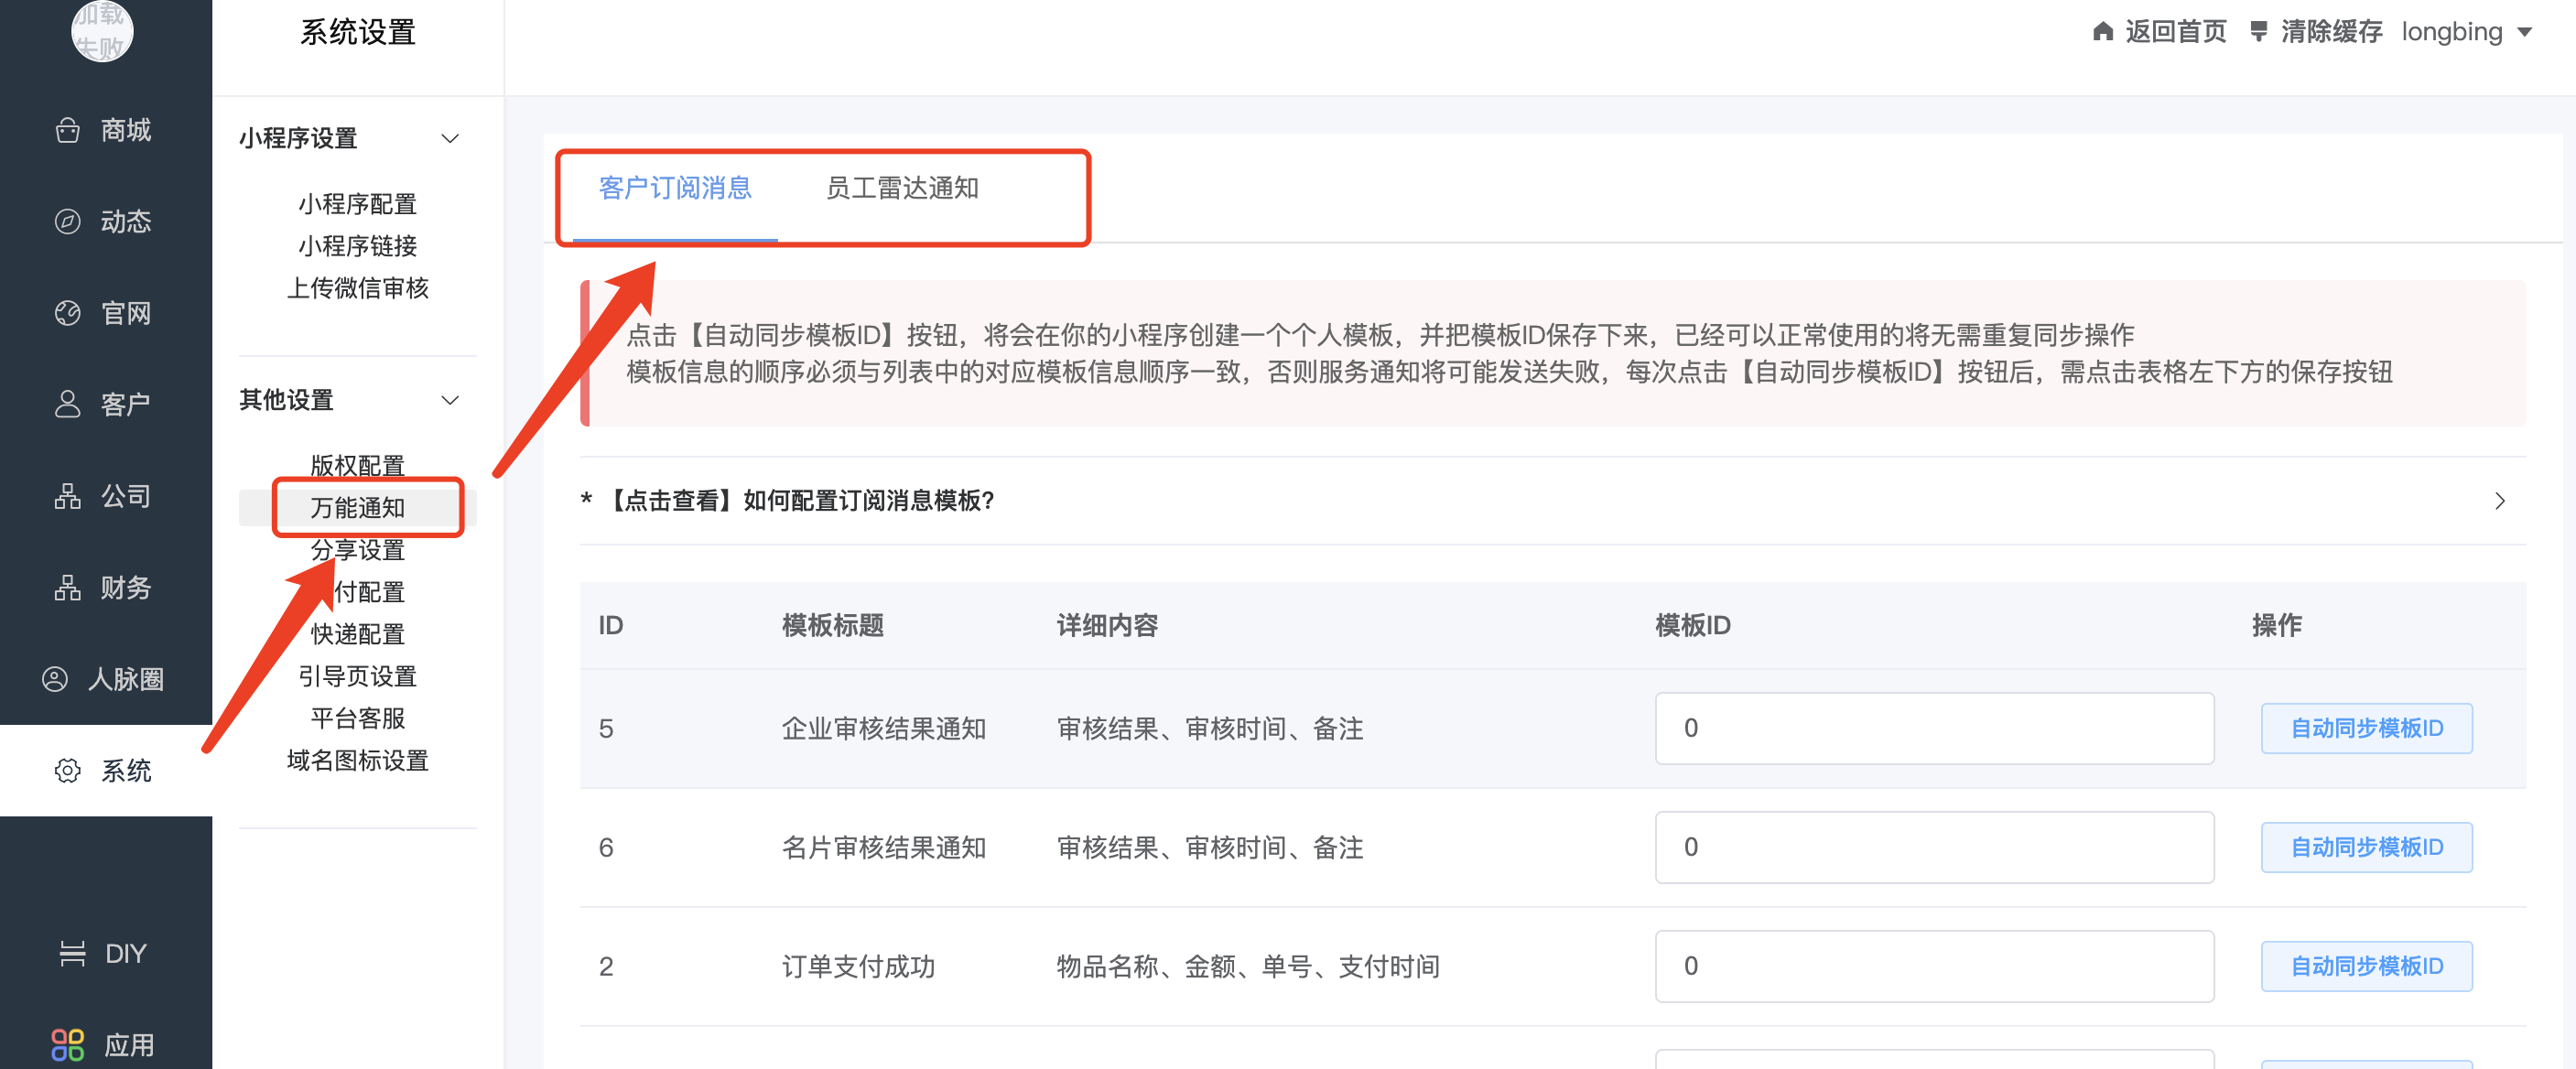The width and height of the screenshot is (2576, 1069).
Task: Click the 详细内容 column header
Action: [x=1107, y=625]
